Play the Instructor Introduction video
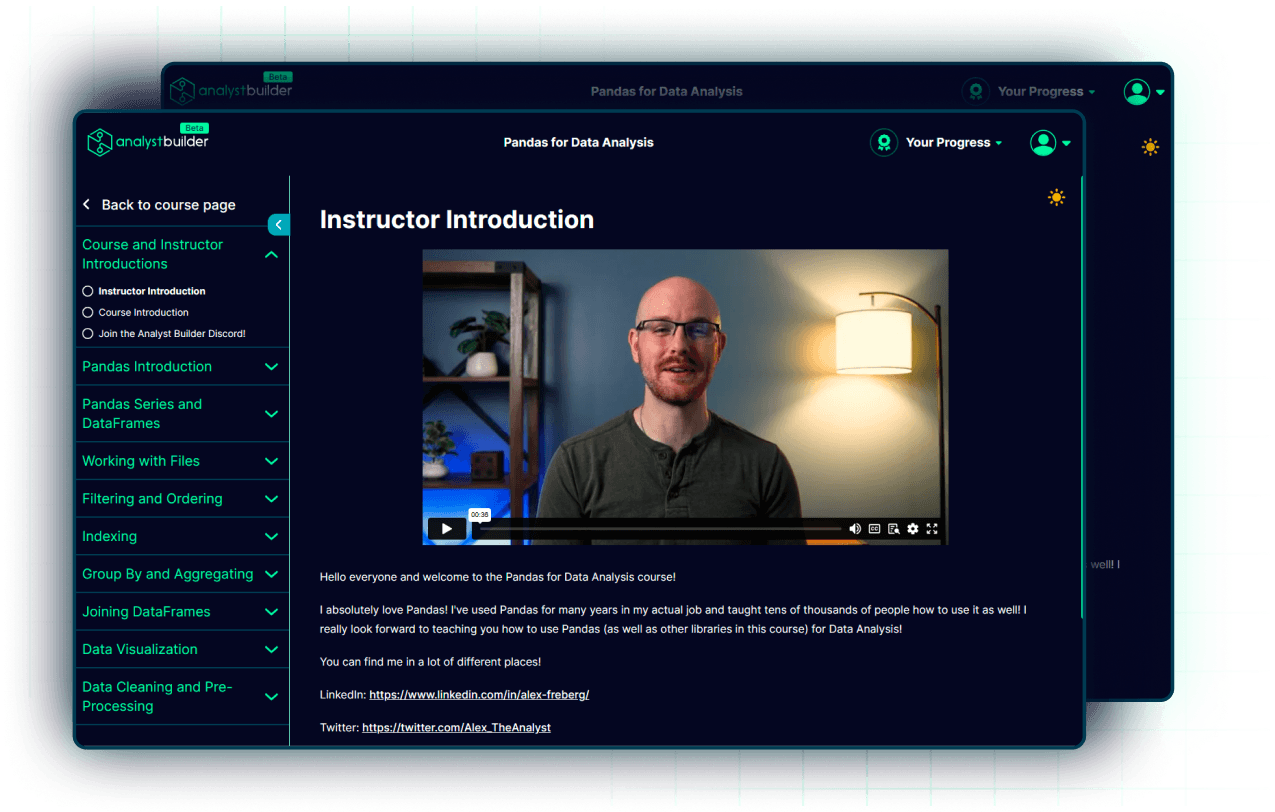The width and height of the screenshot is (1275, 812). pyautogui.click(x=447, y=529)
